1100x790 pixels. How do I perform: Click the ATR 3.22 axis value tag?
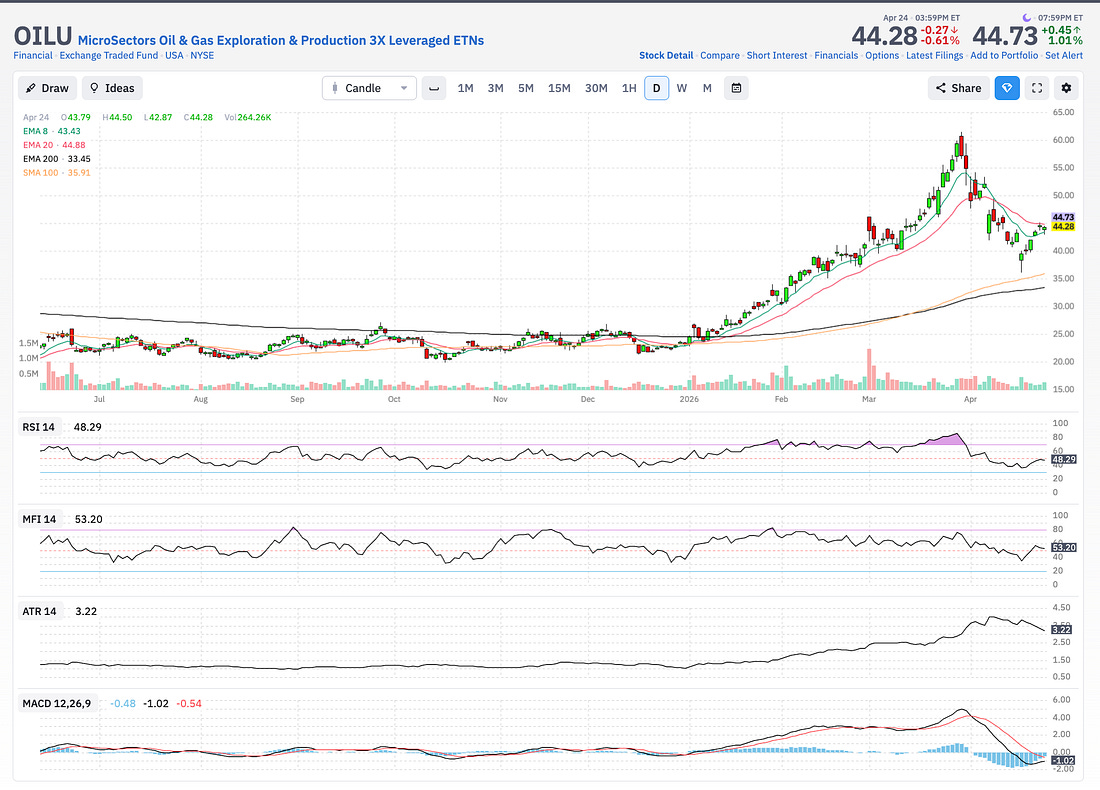pyautogui.click(x=1061, y=629)
